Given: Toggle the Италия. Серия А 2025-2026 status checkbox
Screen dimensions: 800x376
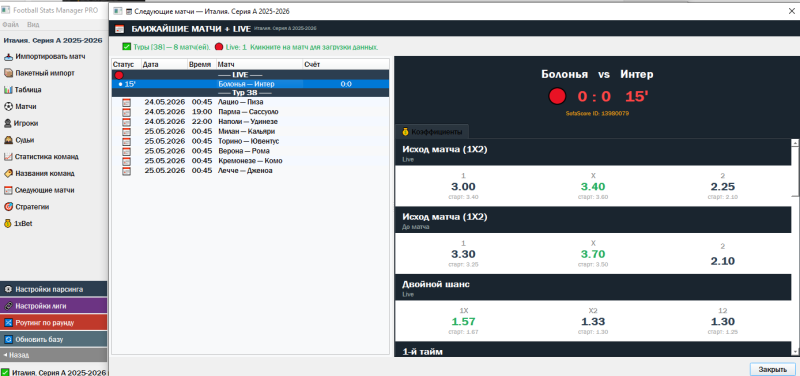Looking at the screenshot, I should 6,372.
